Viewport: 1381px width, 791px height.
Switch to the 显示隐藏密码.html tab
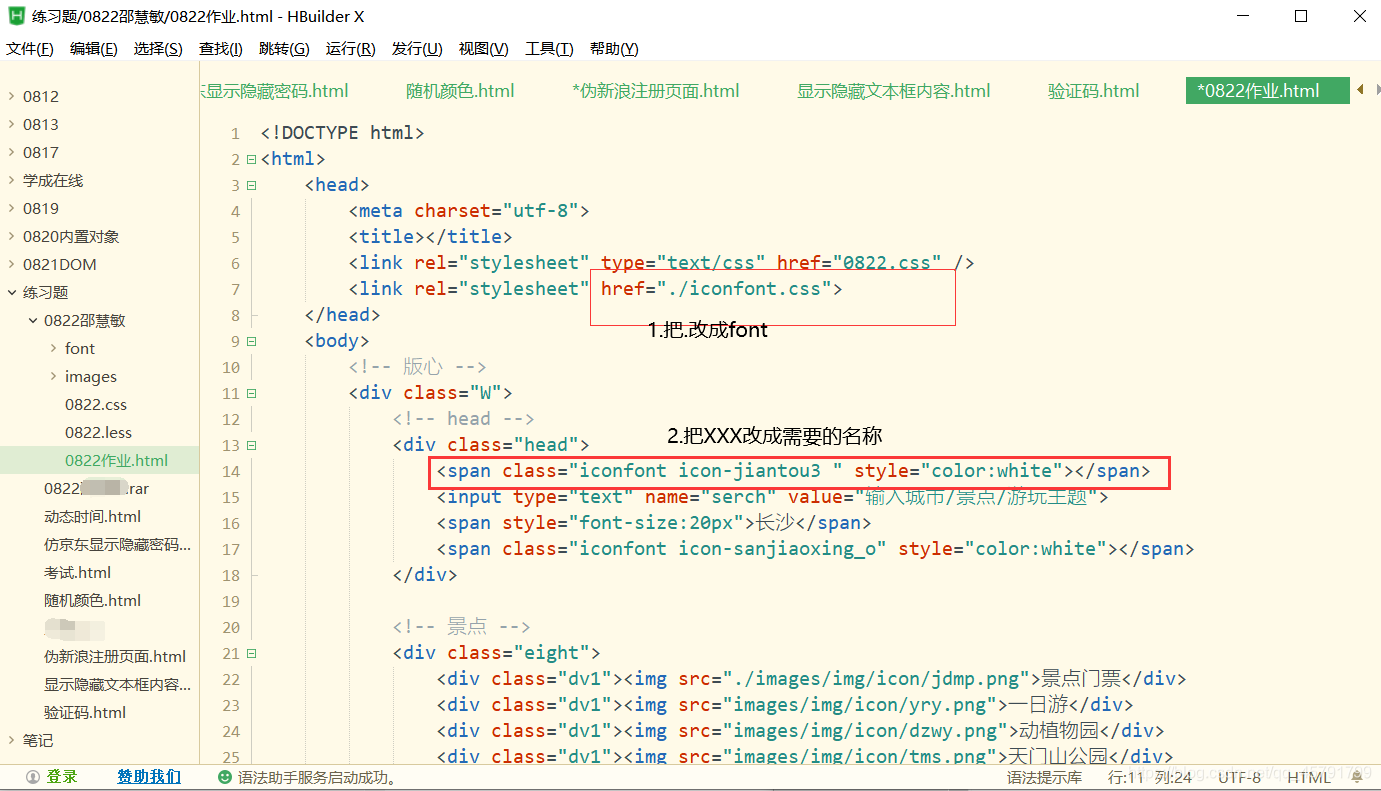coord(275,91)
